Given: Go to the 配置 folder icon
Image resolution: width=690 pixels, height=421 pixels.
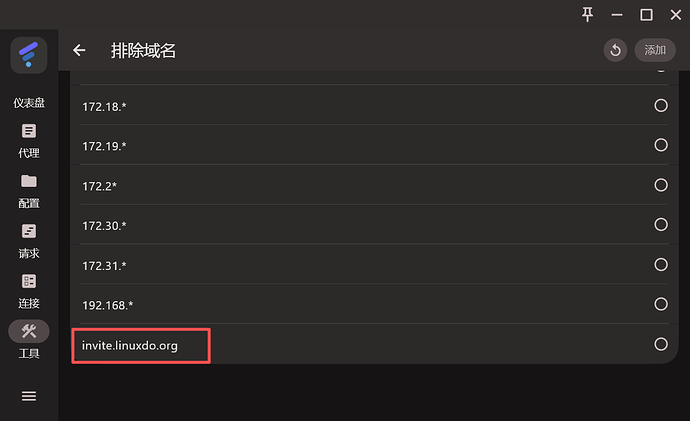Looking at the screenshot, I should (29, 181).
